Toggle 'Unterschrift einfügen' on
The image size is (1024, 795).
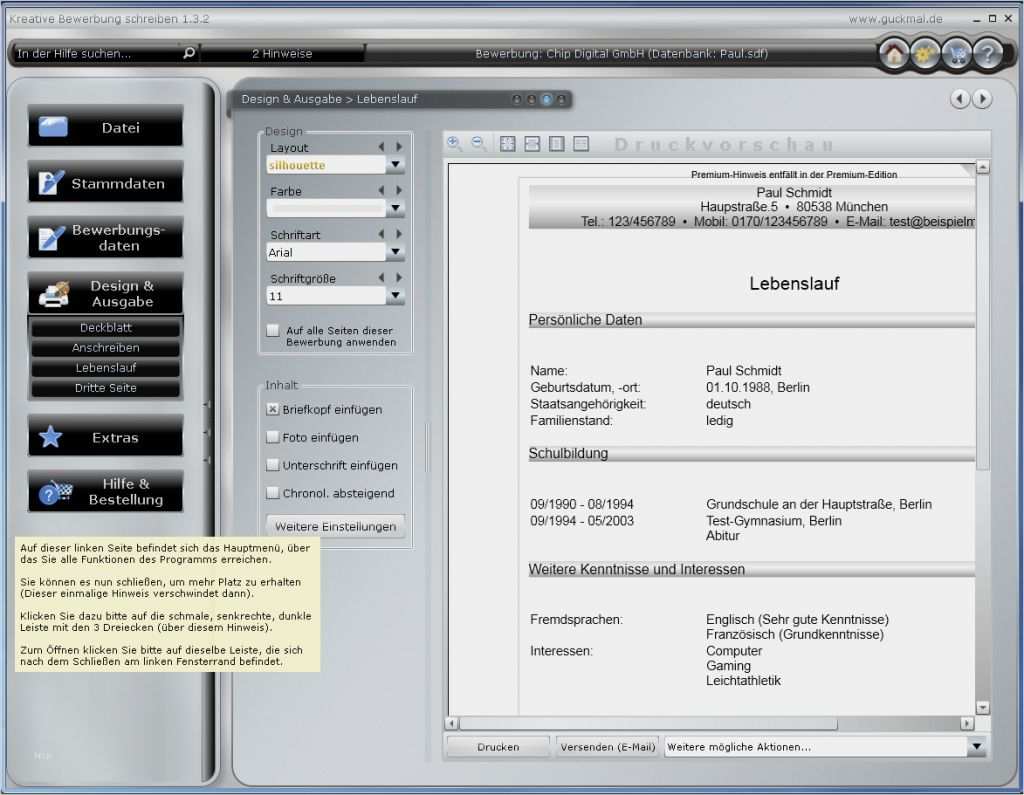[x=272, y=465]
